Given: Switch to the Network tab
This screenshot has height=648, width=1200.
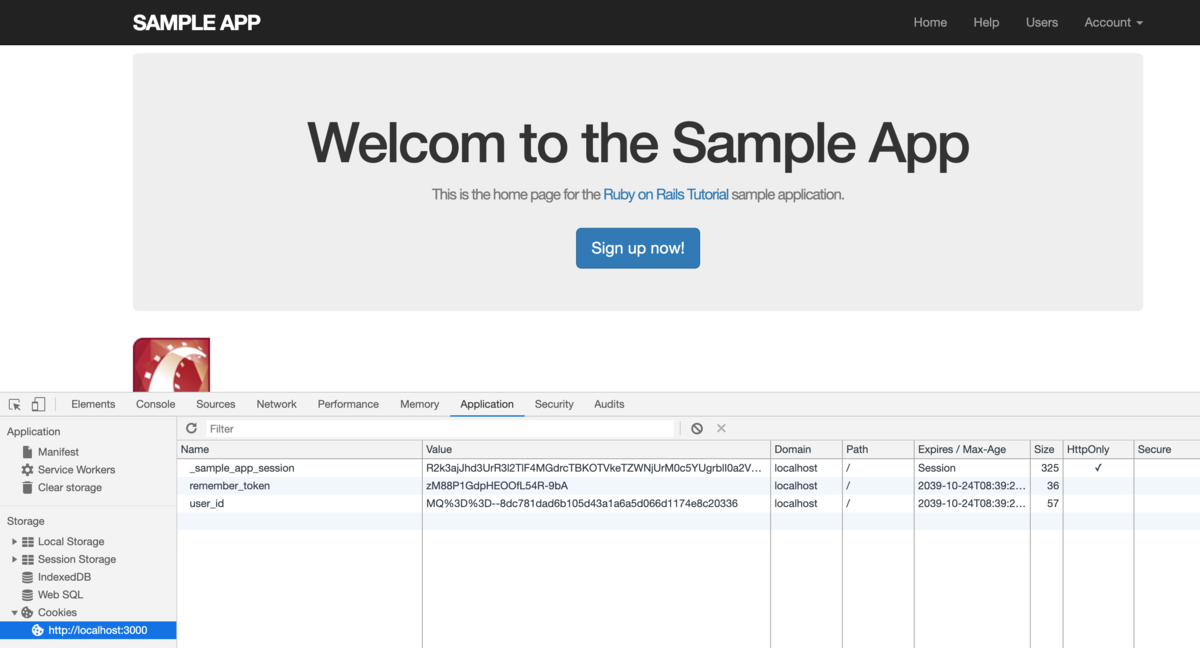Looking at the screenshot, I should pos(276,404).
